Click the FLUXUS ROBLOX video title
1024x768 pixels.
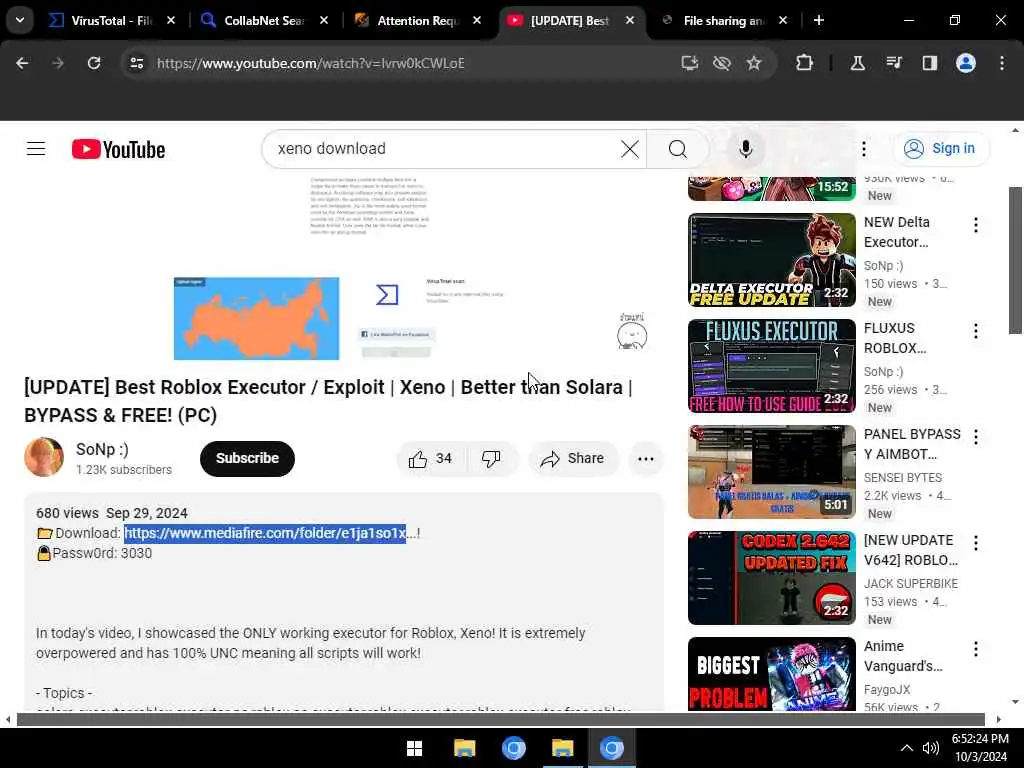[x=895, y=338]
